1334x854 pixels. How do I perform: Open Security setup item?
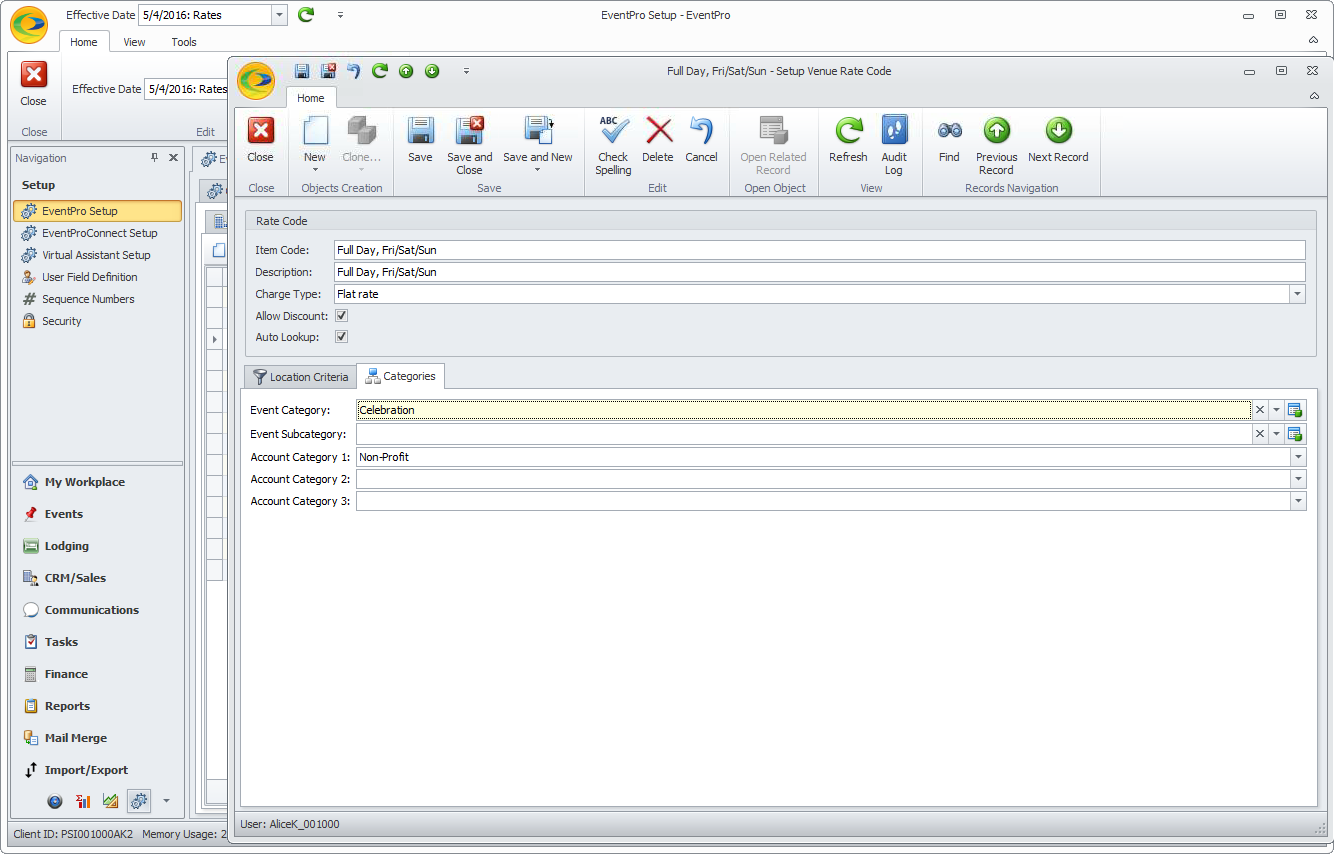(61, 321)
